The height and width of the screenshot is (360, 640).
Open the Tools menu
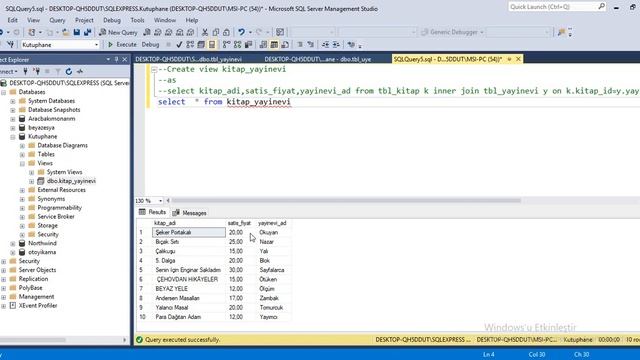pos(137,20)
